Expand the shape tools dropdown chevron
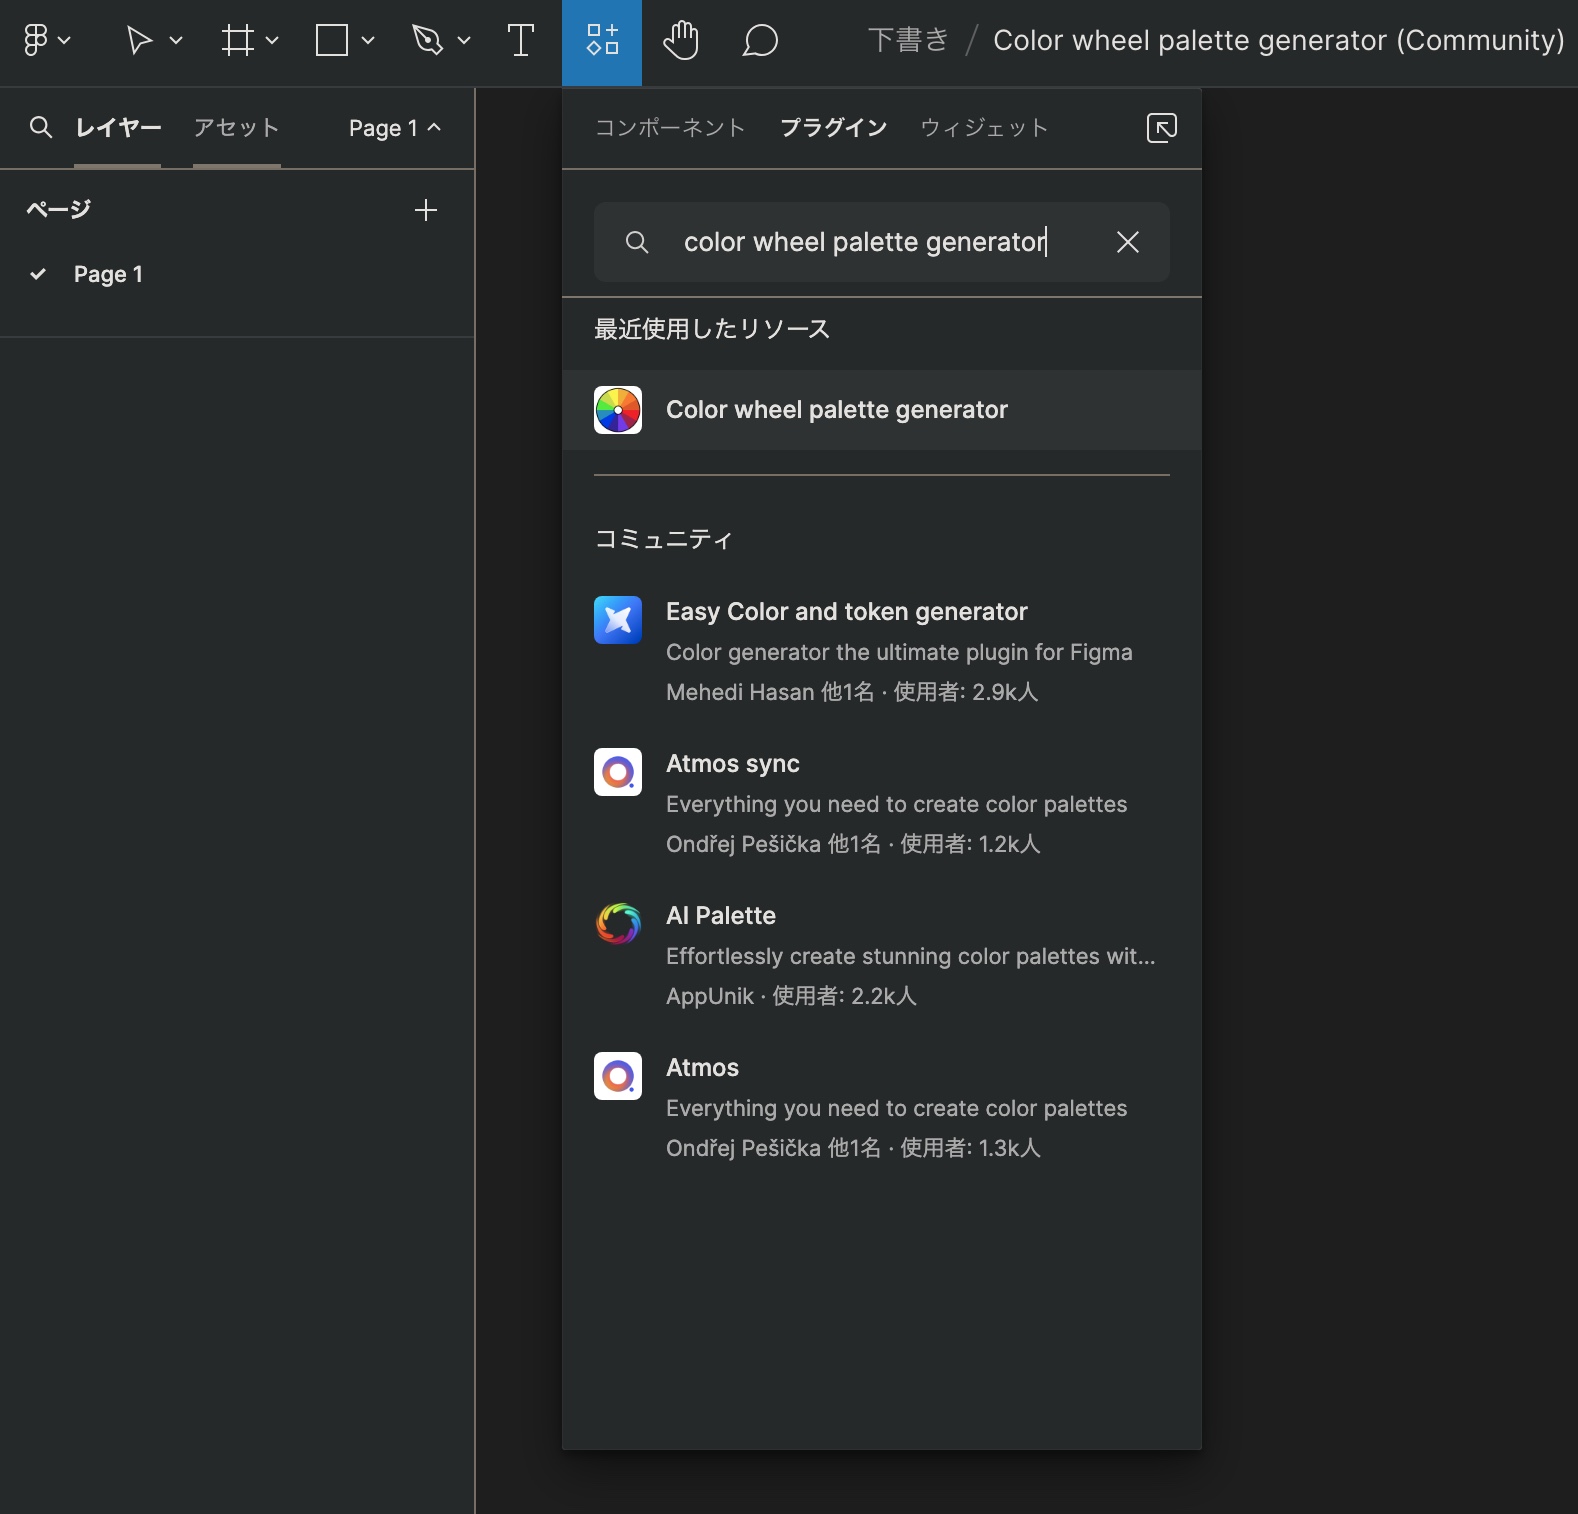This screenshot has width=1578, height=1514. [x=368, y=41]
